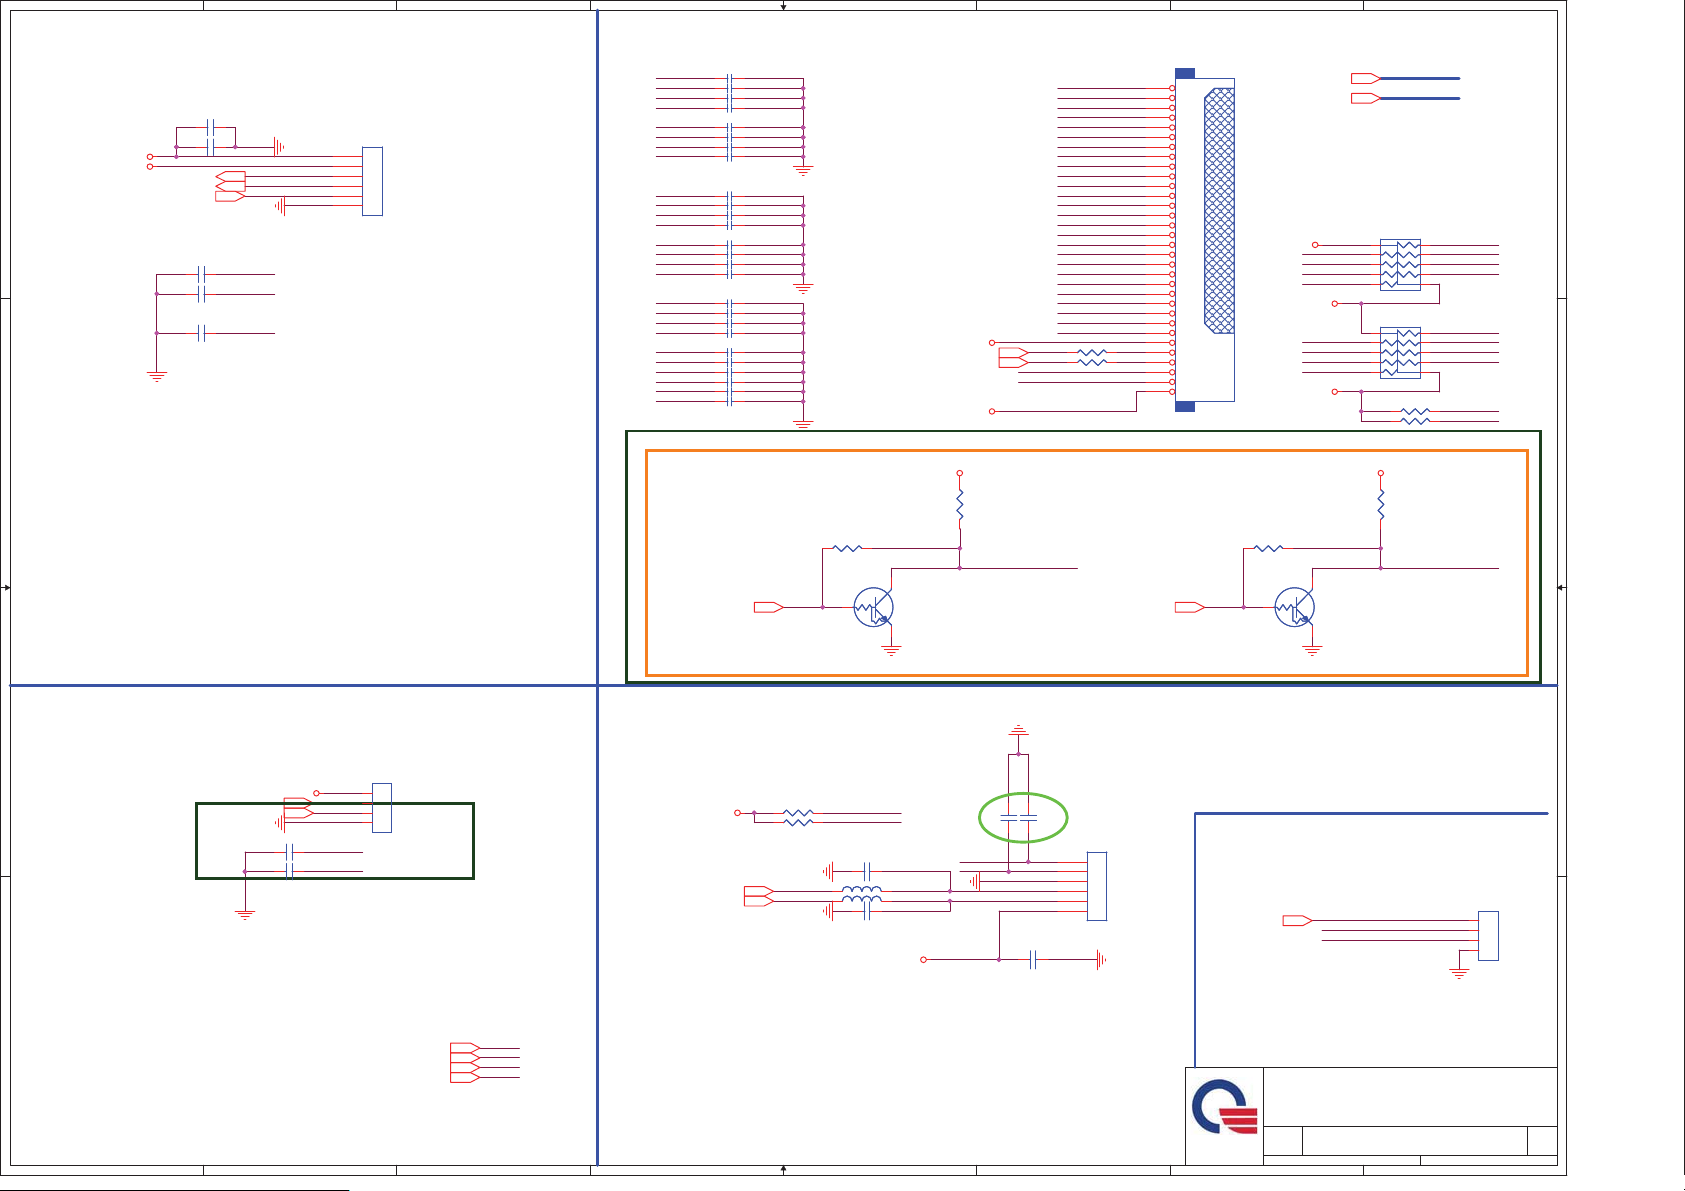Select the lower resistor array block

click(x=1400, y=353)
